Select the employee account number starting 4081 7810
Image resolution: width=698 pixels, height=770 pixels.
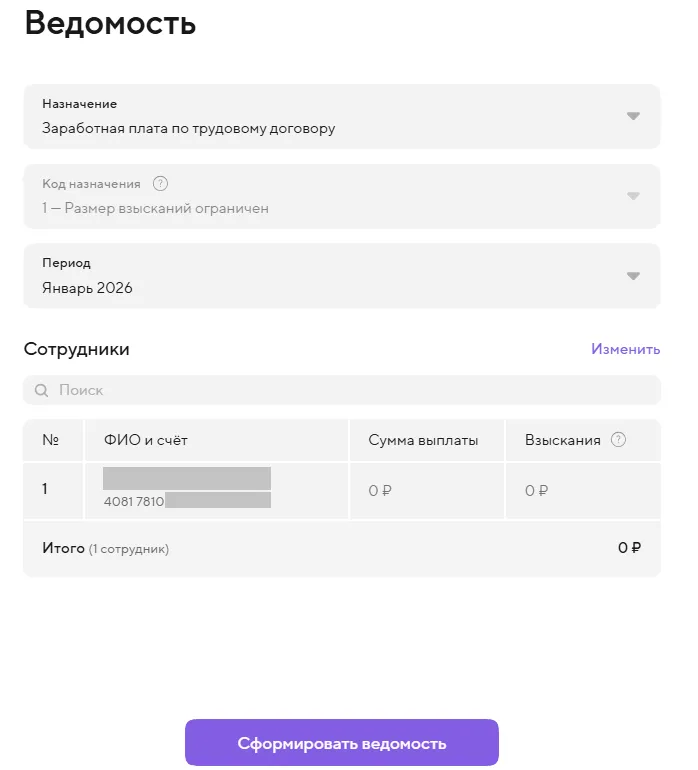186,500
